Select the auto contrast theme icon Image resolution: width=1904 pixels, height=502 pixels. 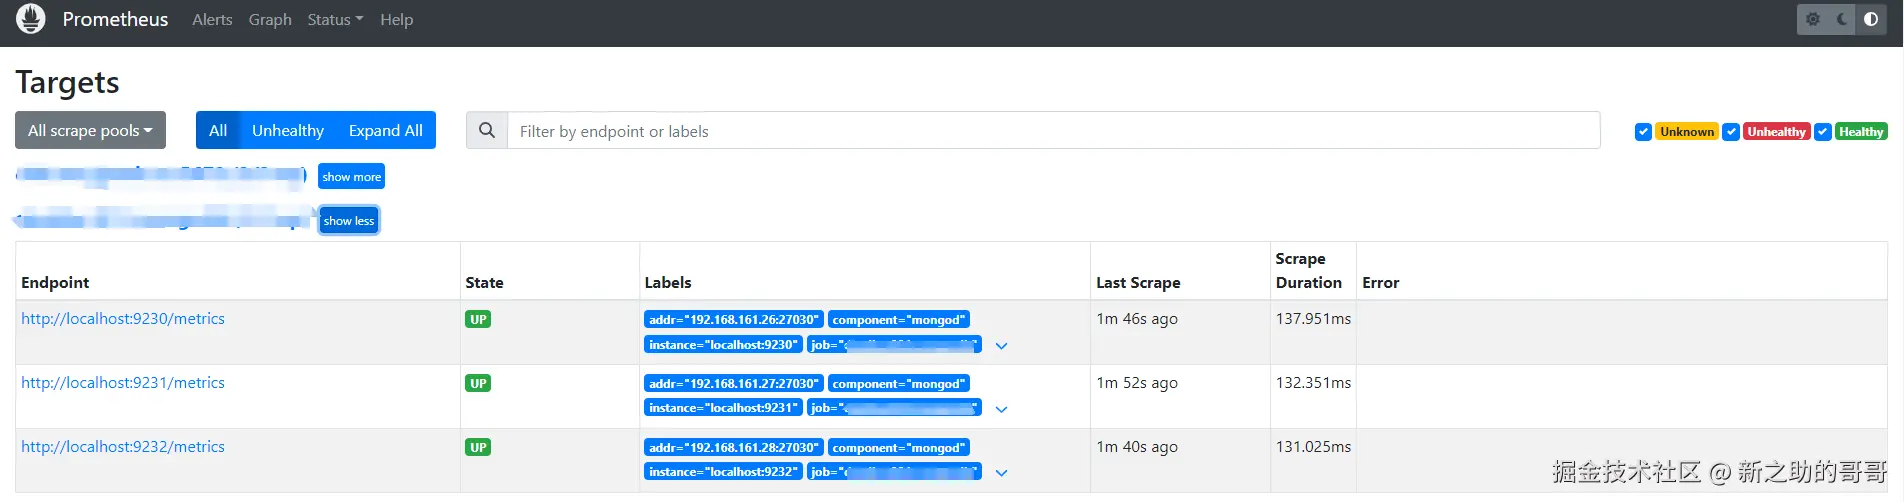[x=1871, y=19]
